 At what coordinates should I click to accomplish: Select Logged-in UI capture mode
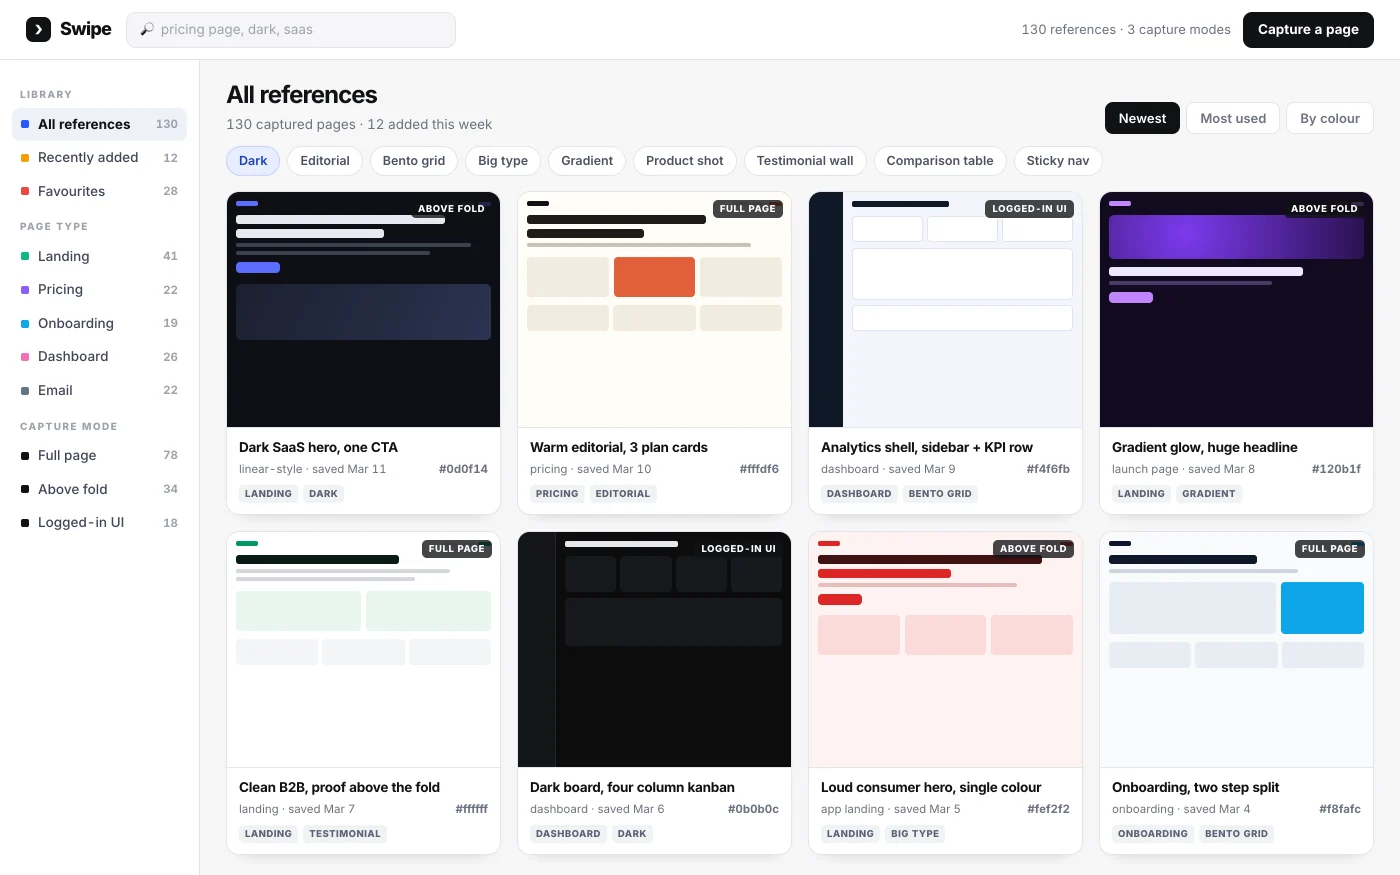tap(99, 522)
